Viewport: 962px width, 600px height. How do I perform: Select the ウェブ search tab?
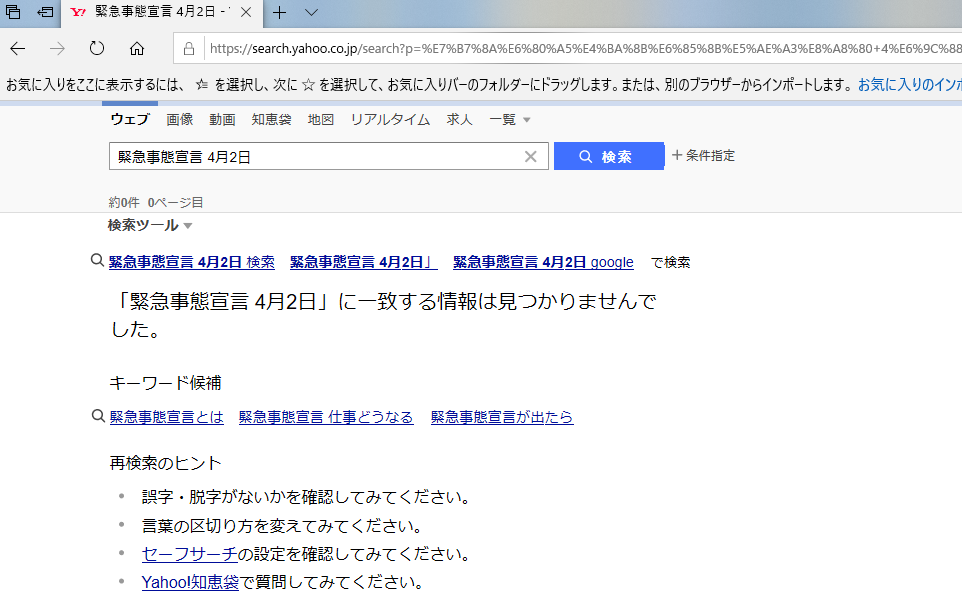coord(129,120)
